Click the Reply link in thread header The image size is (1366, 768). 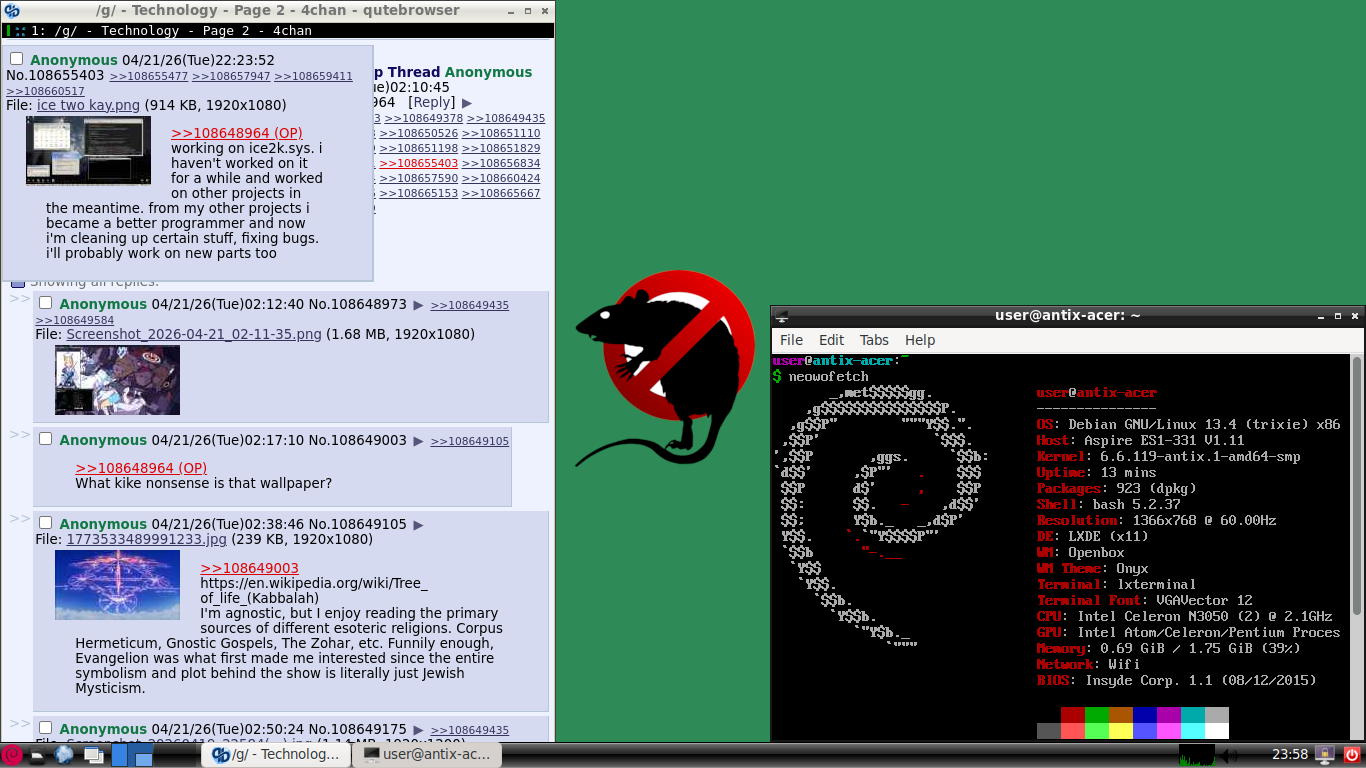click(432, 102)
